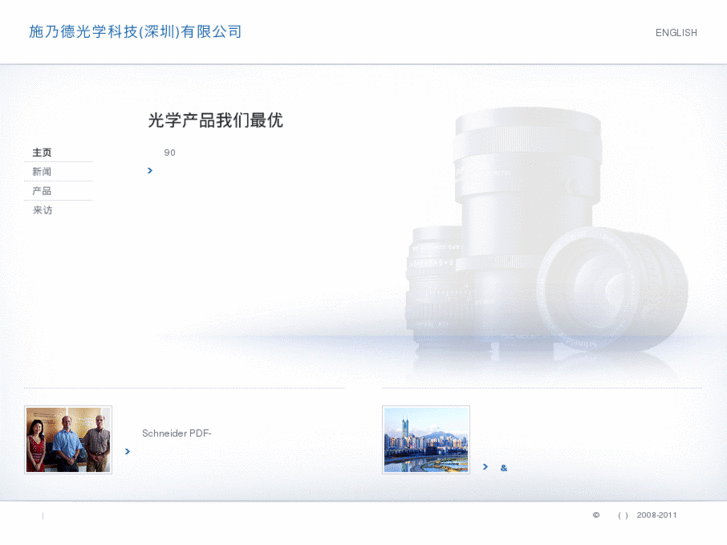Image resolution: width=727 pixels, height=545 pixels.
Task: Click the blue arrow below the 90 text
Action: click(150, 171)
